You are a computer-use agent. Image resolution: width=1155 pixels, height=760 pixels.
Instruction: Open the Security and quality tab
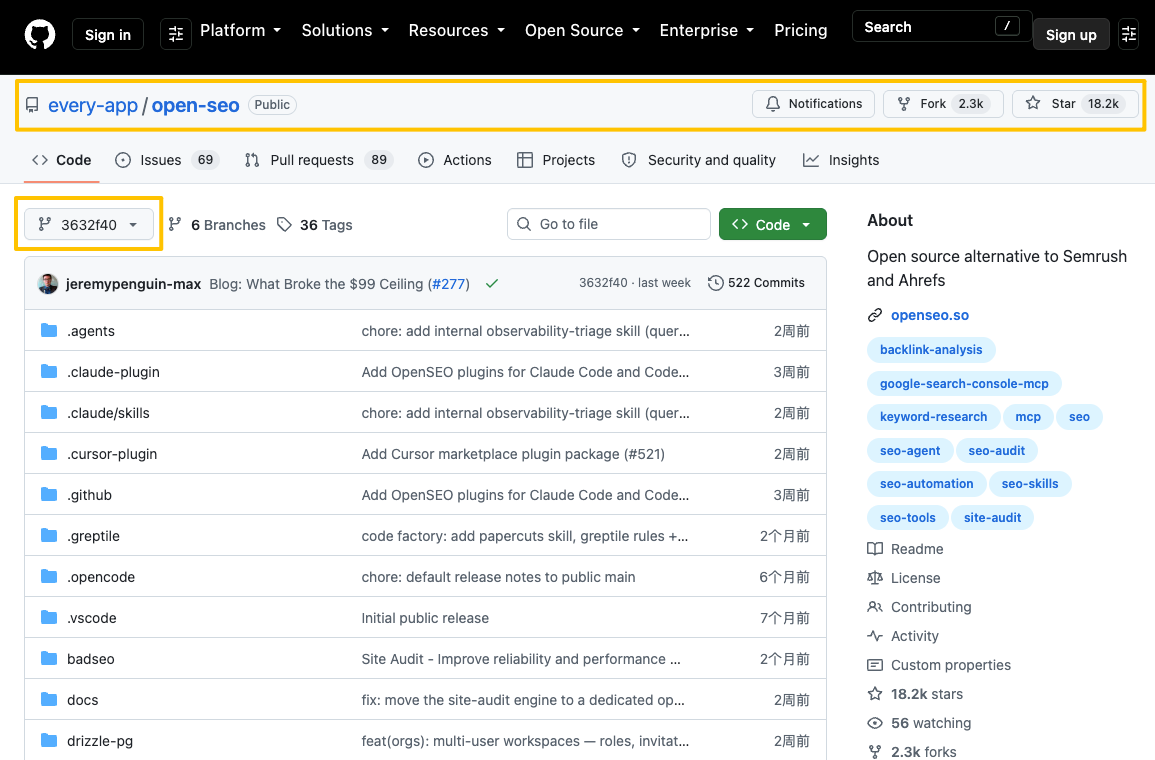click(698, 161)
